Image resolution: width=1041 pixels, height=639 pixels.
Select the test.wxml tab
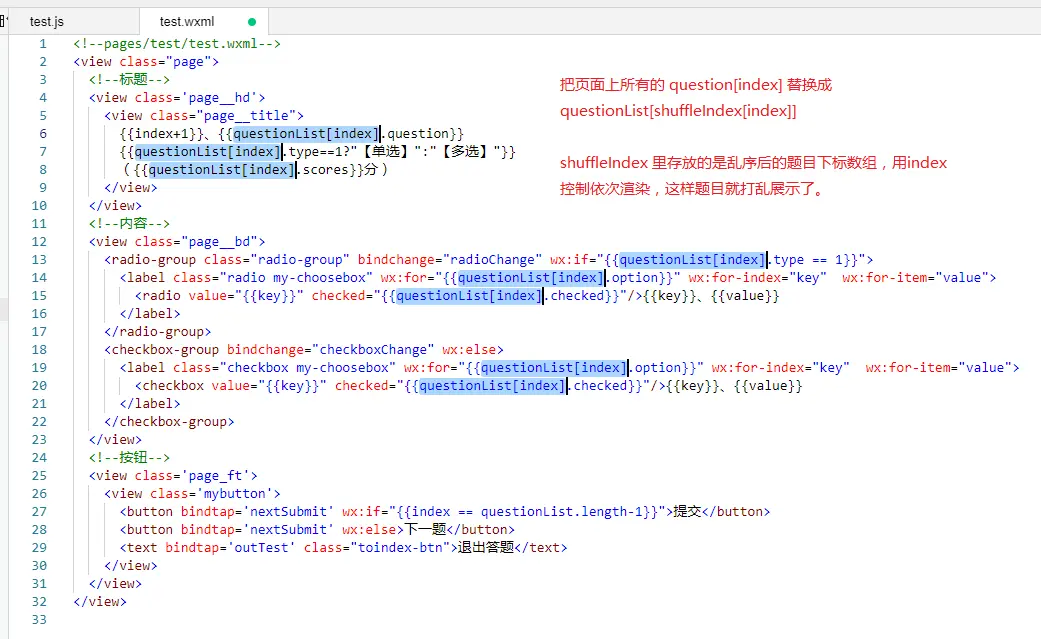point(187,21)
